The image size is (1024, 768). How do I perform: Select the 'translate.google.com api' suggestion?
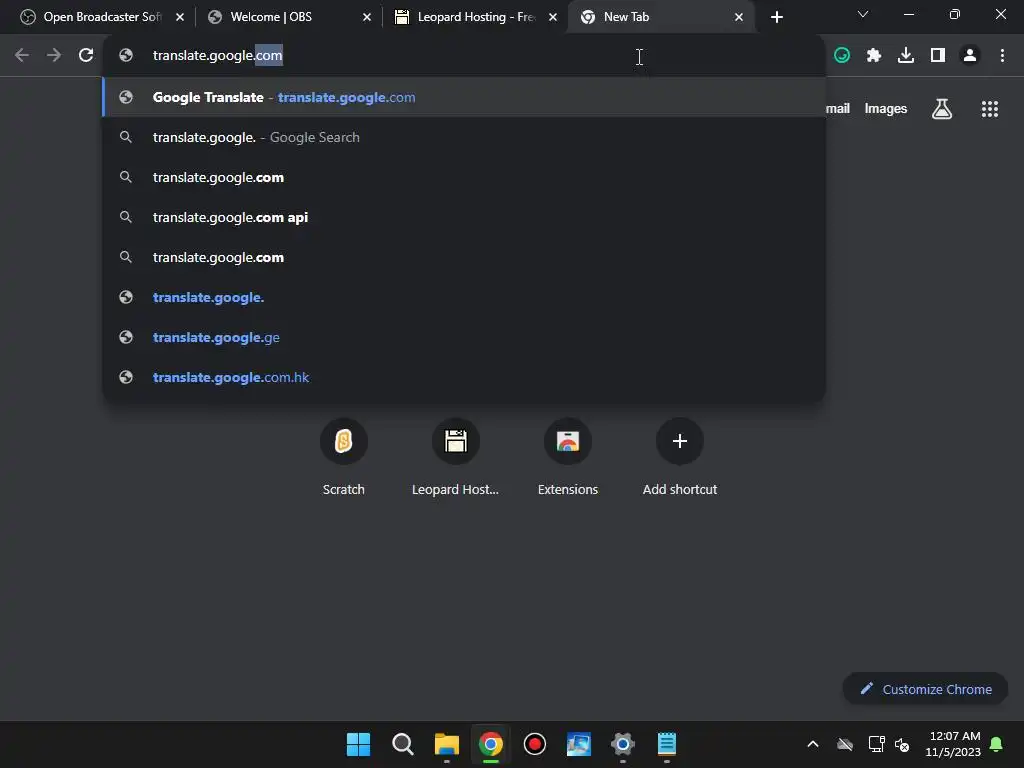tap(464, 217)
